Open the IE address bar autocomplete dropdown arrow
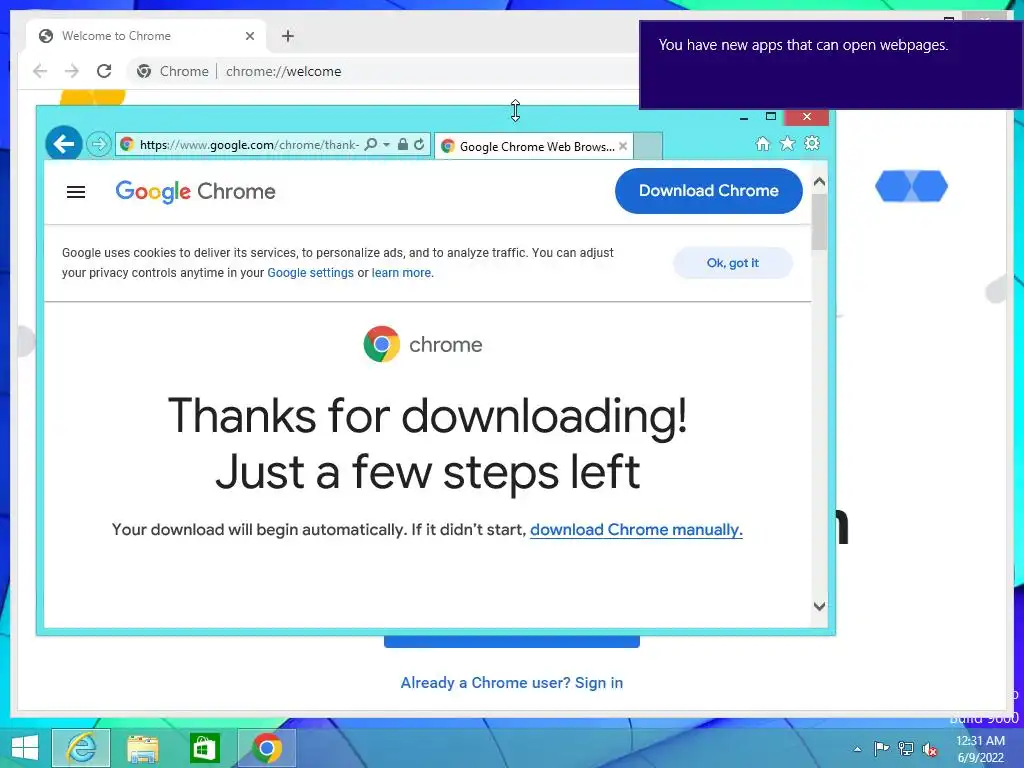 (387, 144)
